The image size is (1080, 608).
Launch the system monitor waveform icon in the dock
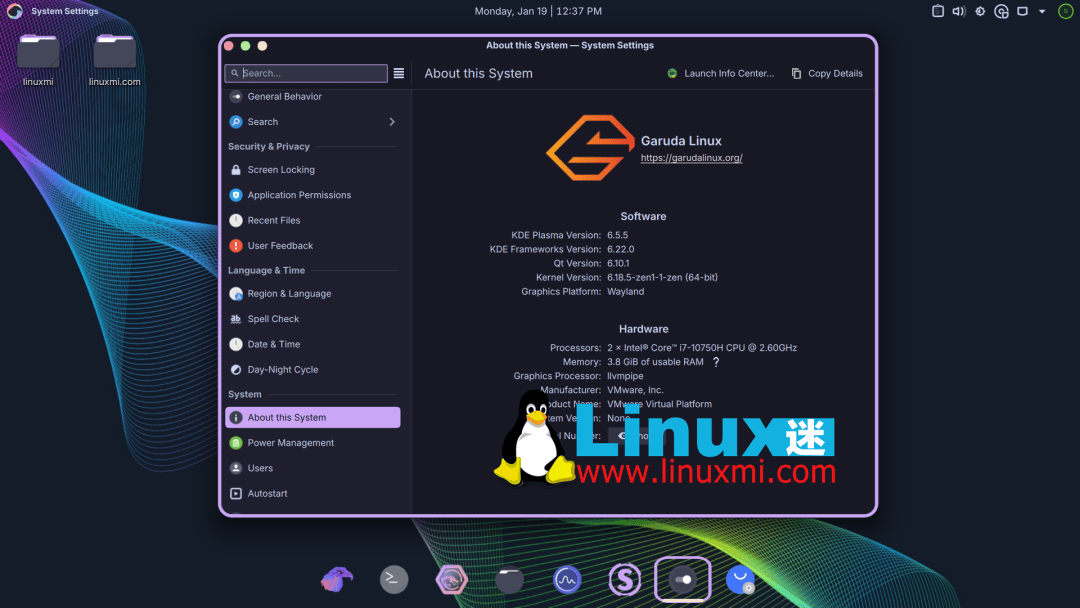click(x=567, y=580)
